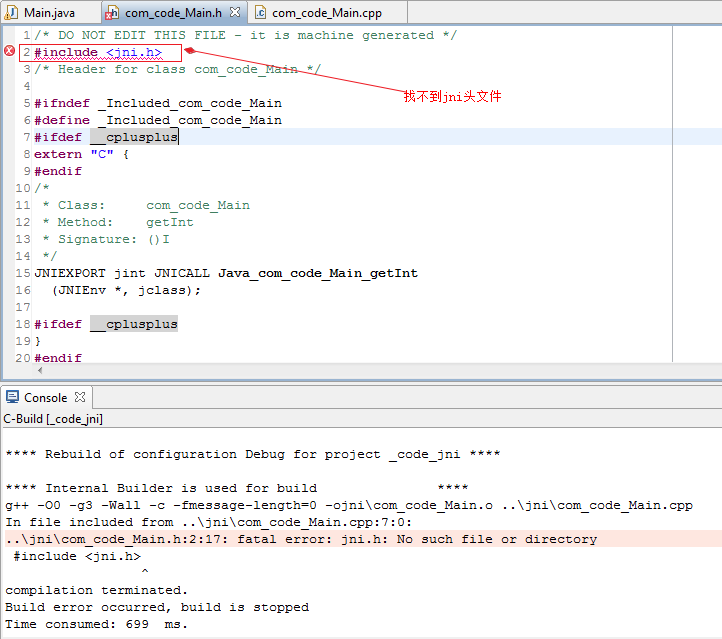The height and width of the screenshot is (639, 722).
Task: Click the '#ifndef _Included_com_code_Main' line
Action: pyautogui.click(x=158, y=103)
